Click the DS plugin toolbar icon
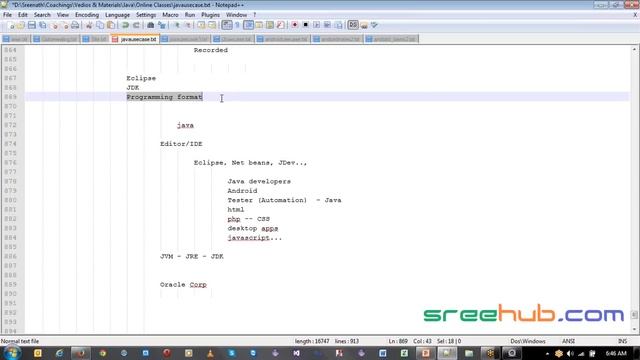Viewport: 640px width, 360px height. pos(353,25)
